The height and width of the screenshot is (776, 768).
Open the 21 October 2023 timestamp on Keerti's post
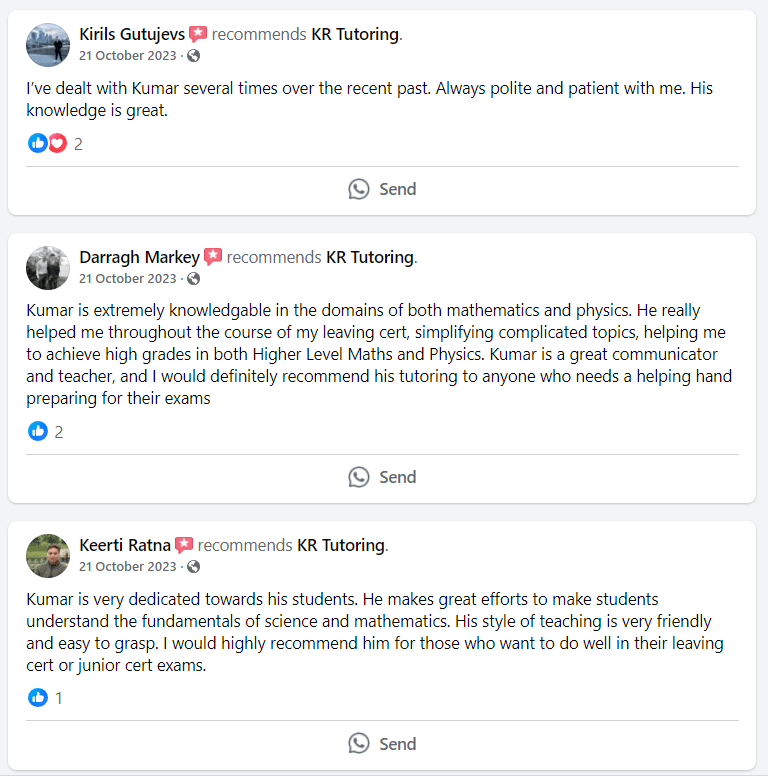[127, 567]
